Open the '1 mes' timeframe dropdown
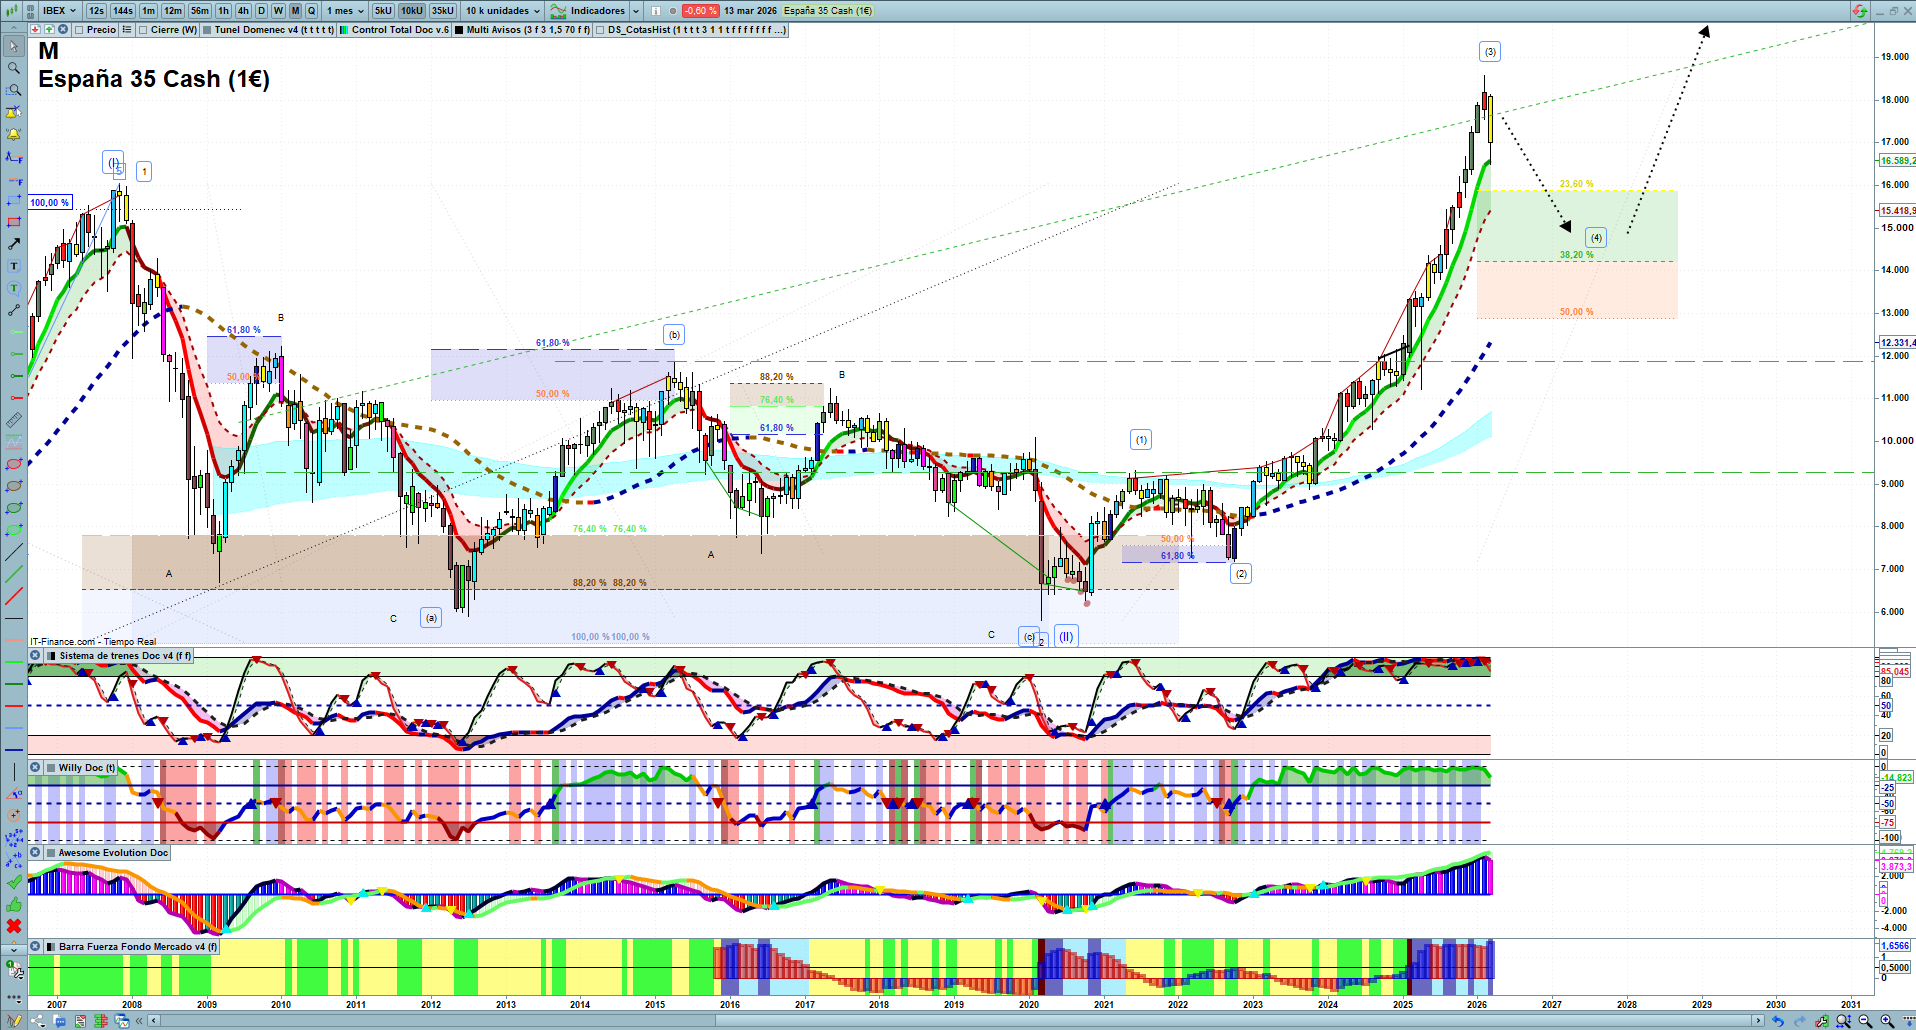The width and height of the screenshot is (1916, 1030). 345,11
